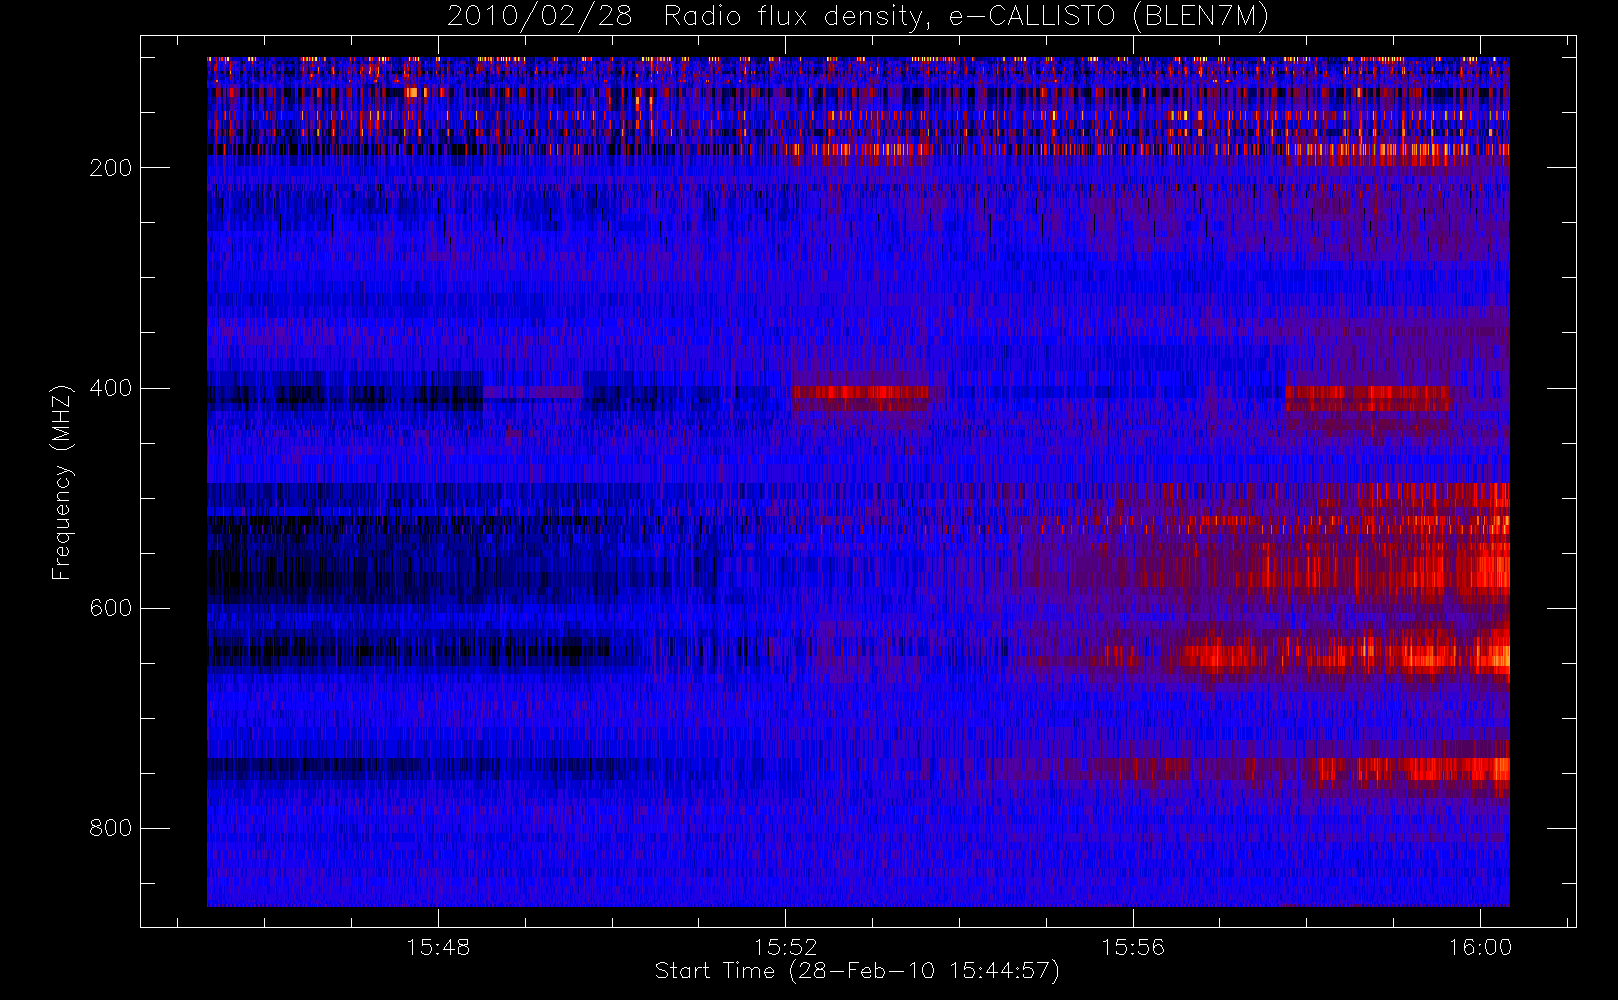Click the 'Start Time (28-Feb-10 15:44:57)' label
This screenshot has width=1618, height=1000.
[x=857, y=971]
